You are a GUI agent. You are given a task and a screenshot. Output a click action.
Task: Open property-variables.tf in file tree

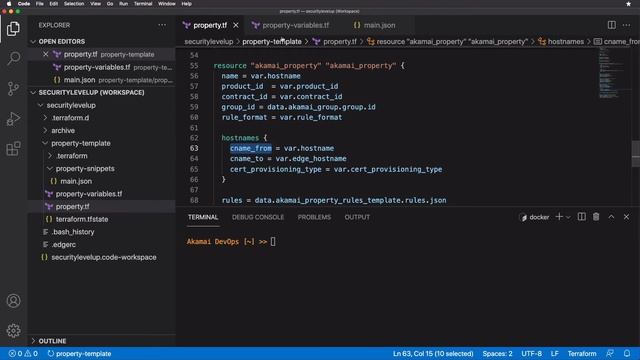pos(101,194)
